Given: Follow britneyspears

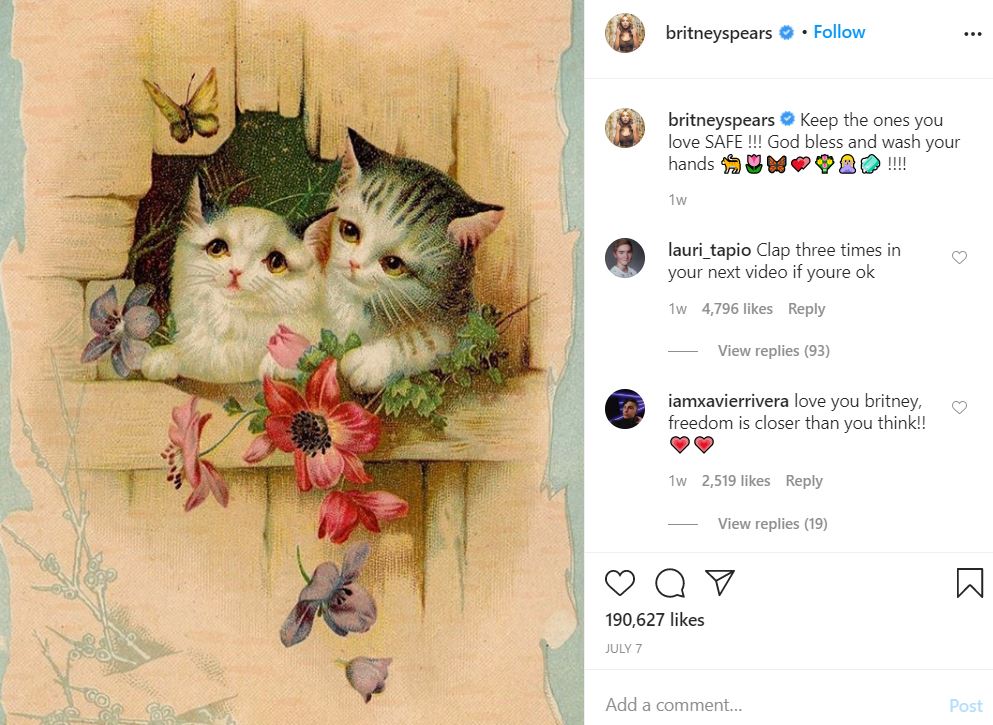Looking at the screenshot, I should pos(839,32).
